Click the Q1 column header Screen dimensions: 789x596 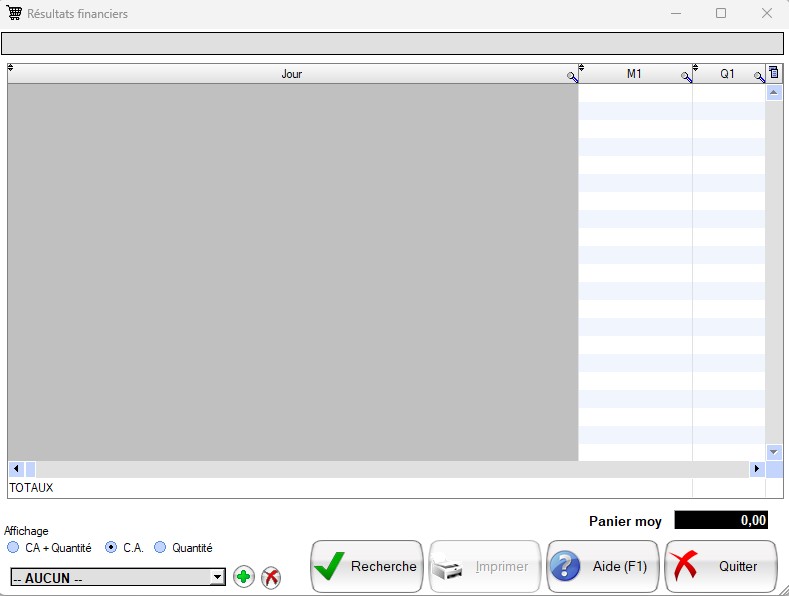pos(727,74)
